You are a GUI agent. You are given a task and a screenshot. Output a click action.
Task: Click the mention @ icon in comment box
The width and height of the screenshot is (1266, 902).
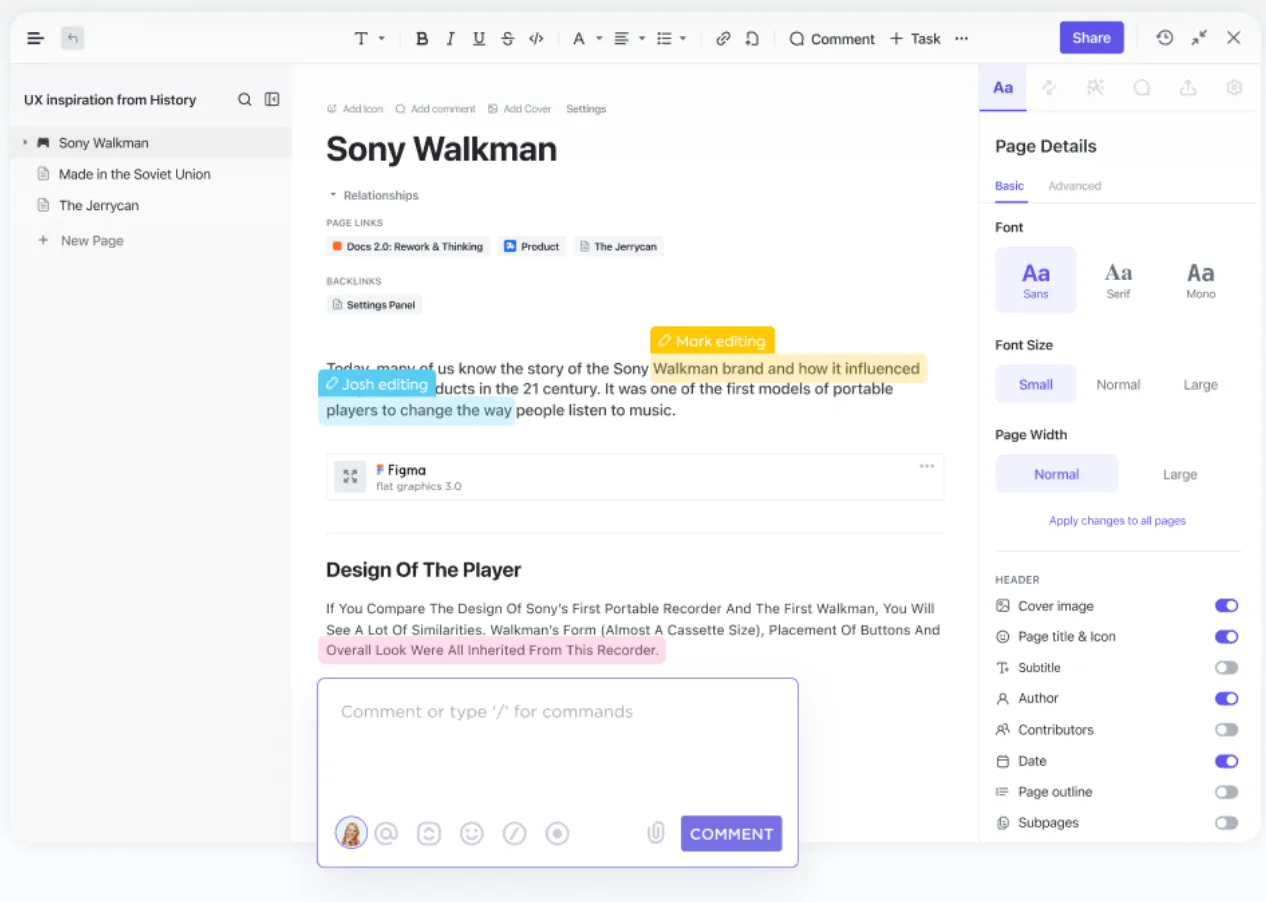point(387,833)
